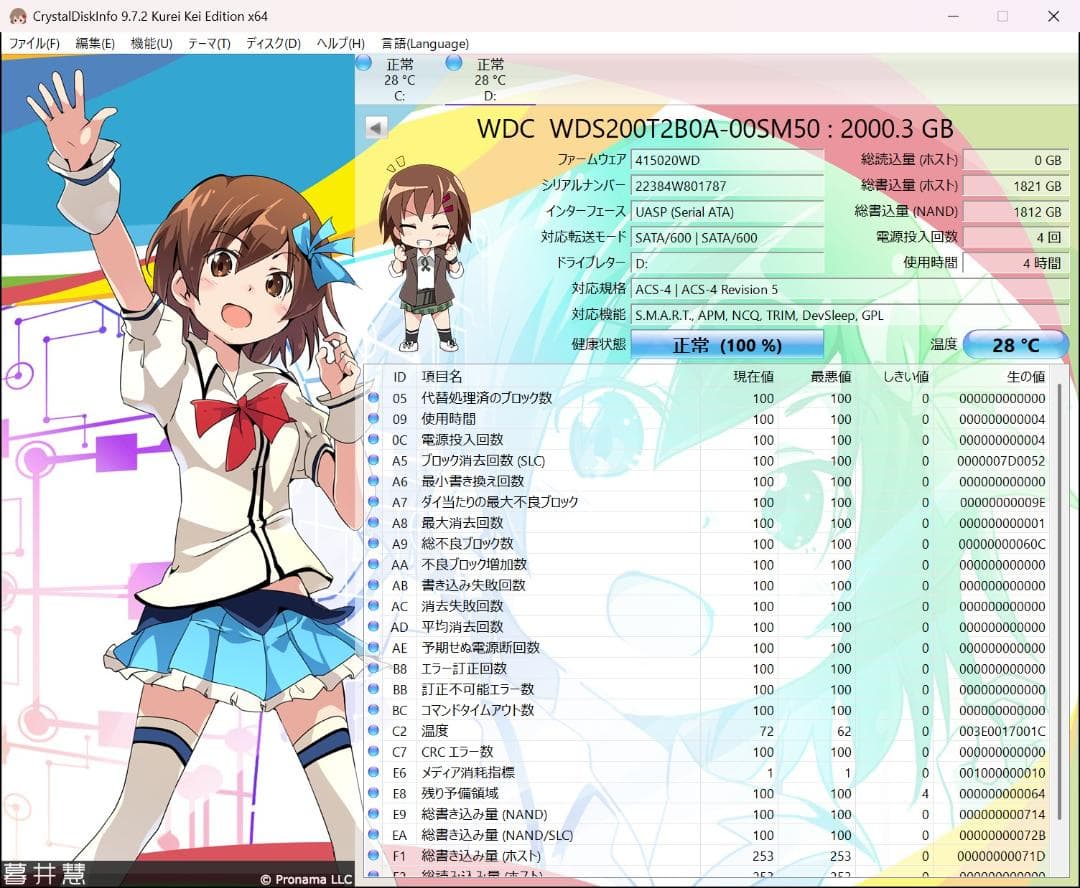This screenshot has height=888, width=1080.
Task: Click the 総書込量 (NAND) value 1812 GB
Action: 1015,211
